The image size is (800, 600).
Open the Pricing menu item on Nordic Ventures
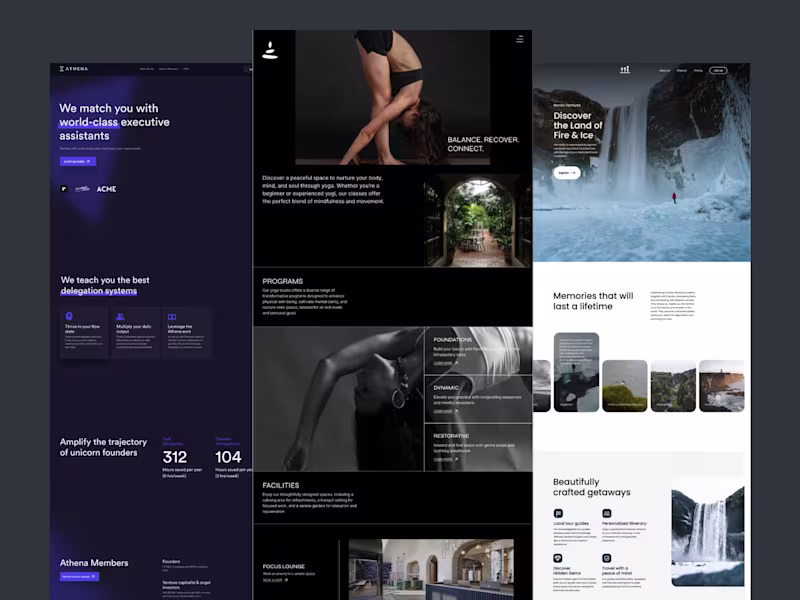click(697, 70)
